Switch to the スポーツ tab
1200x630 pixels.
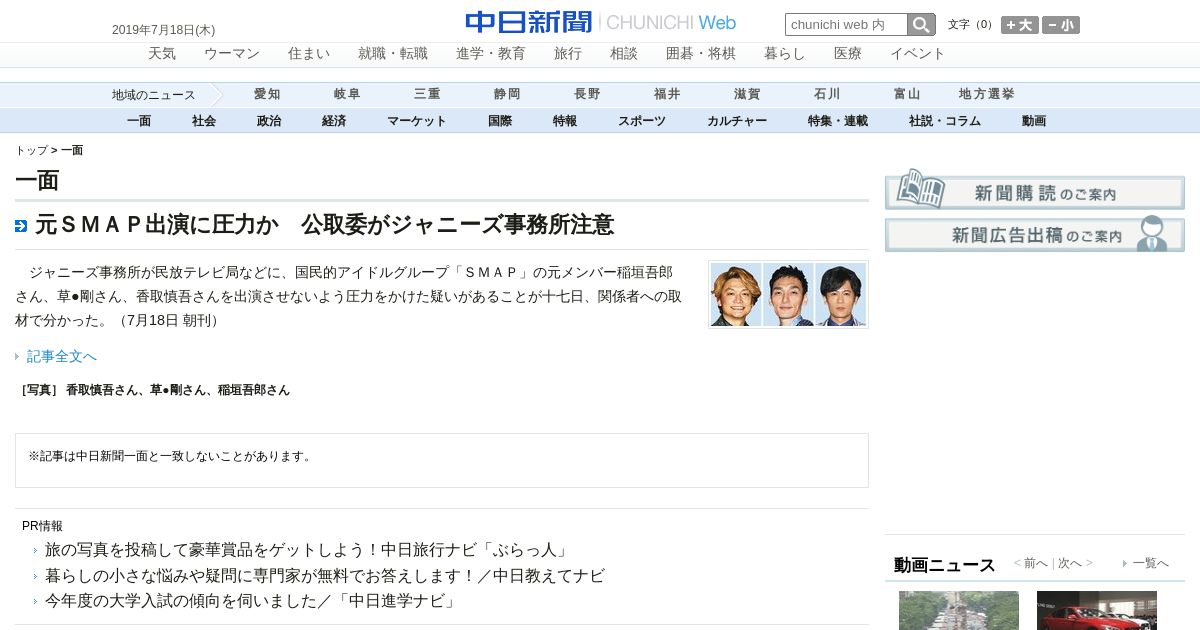(642, 121)
